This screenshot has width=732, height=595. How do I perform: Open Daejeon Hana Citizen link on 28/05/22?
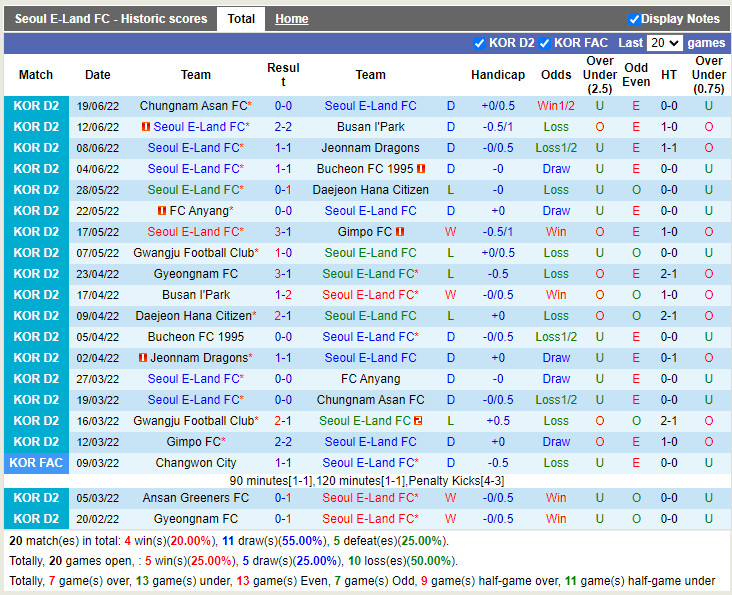click(x=370, y=190)
